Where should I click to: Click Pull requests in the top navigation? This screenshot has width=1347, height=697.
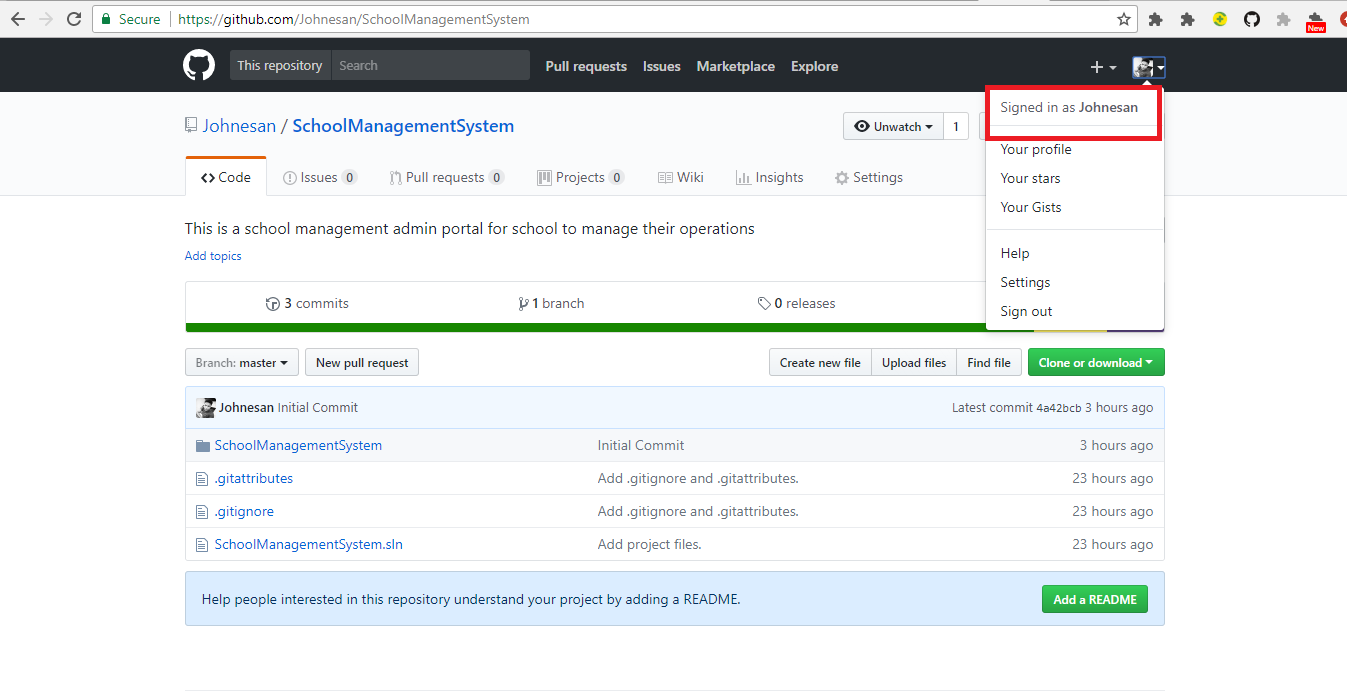point(586,66)
